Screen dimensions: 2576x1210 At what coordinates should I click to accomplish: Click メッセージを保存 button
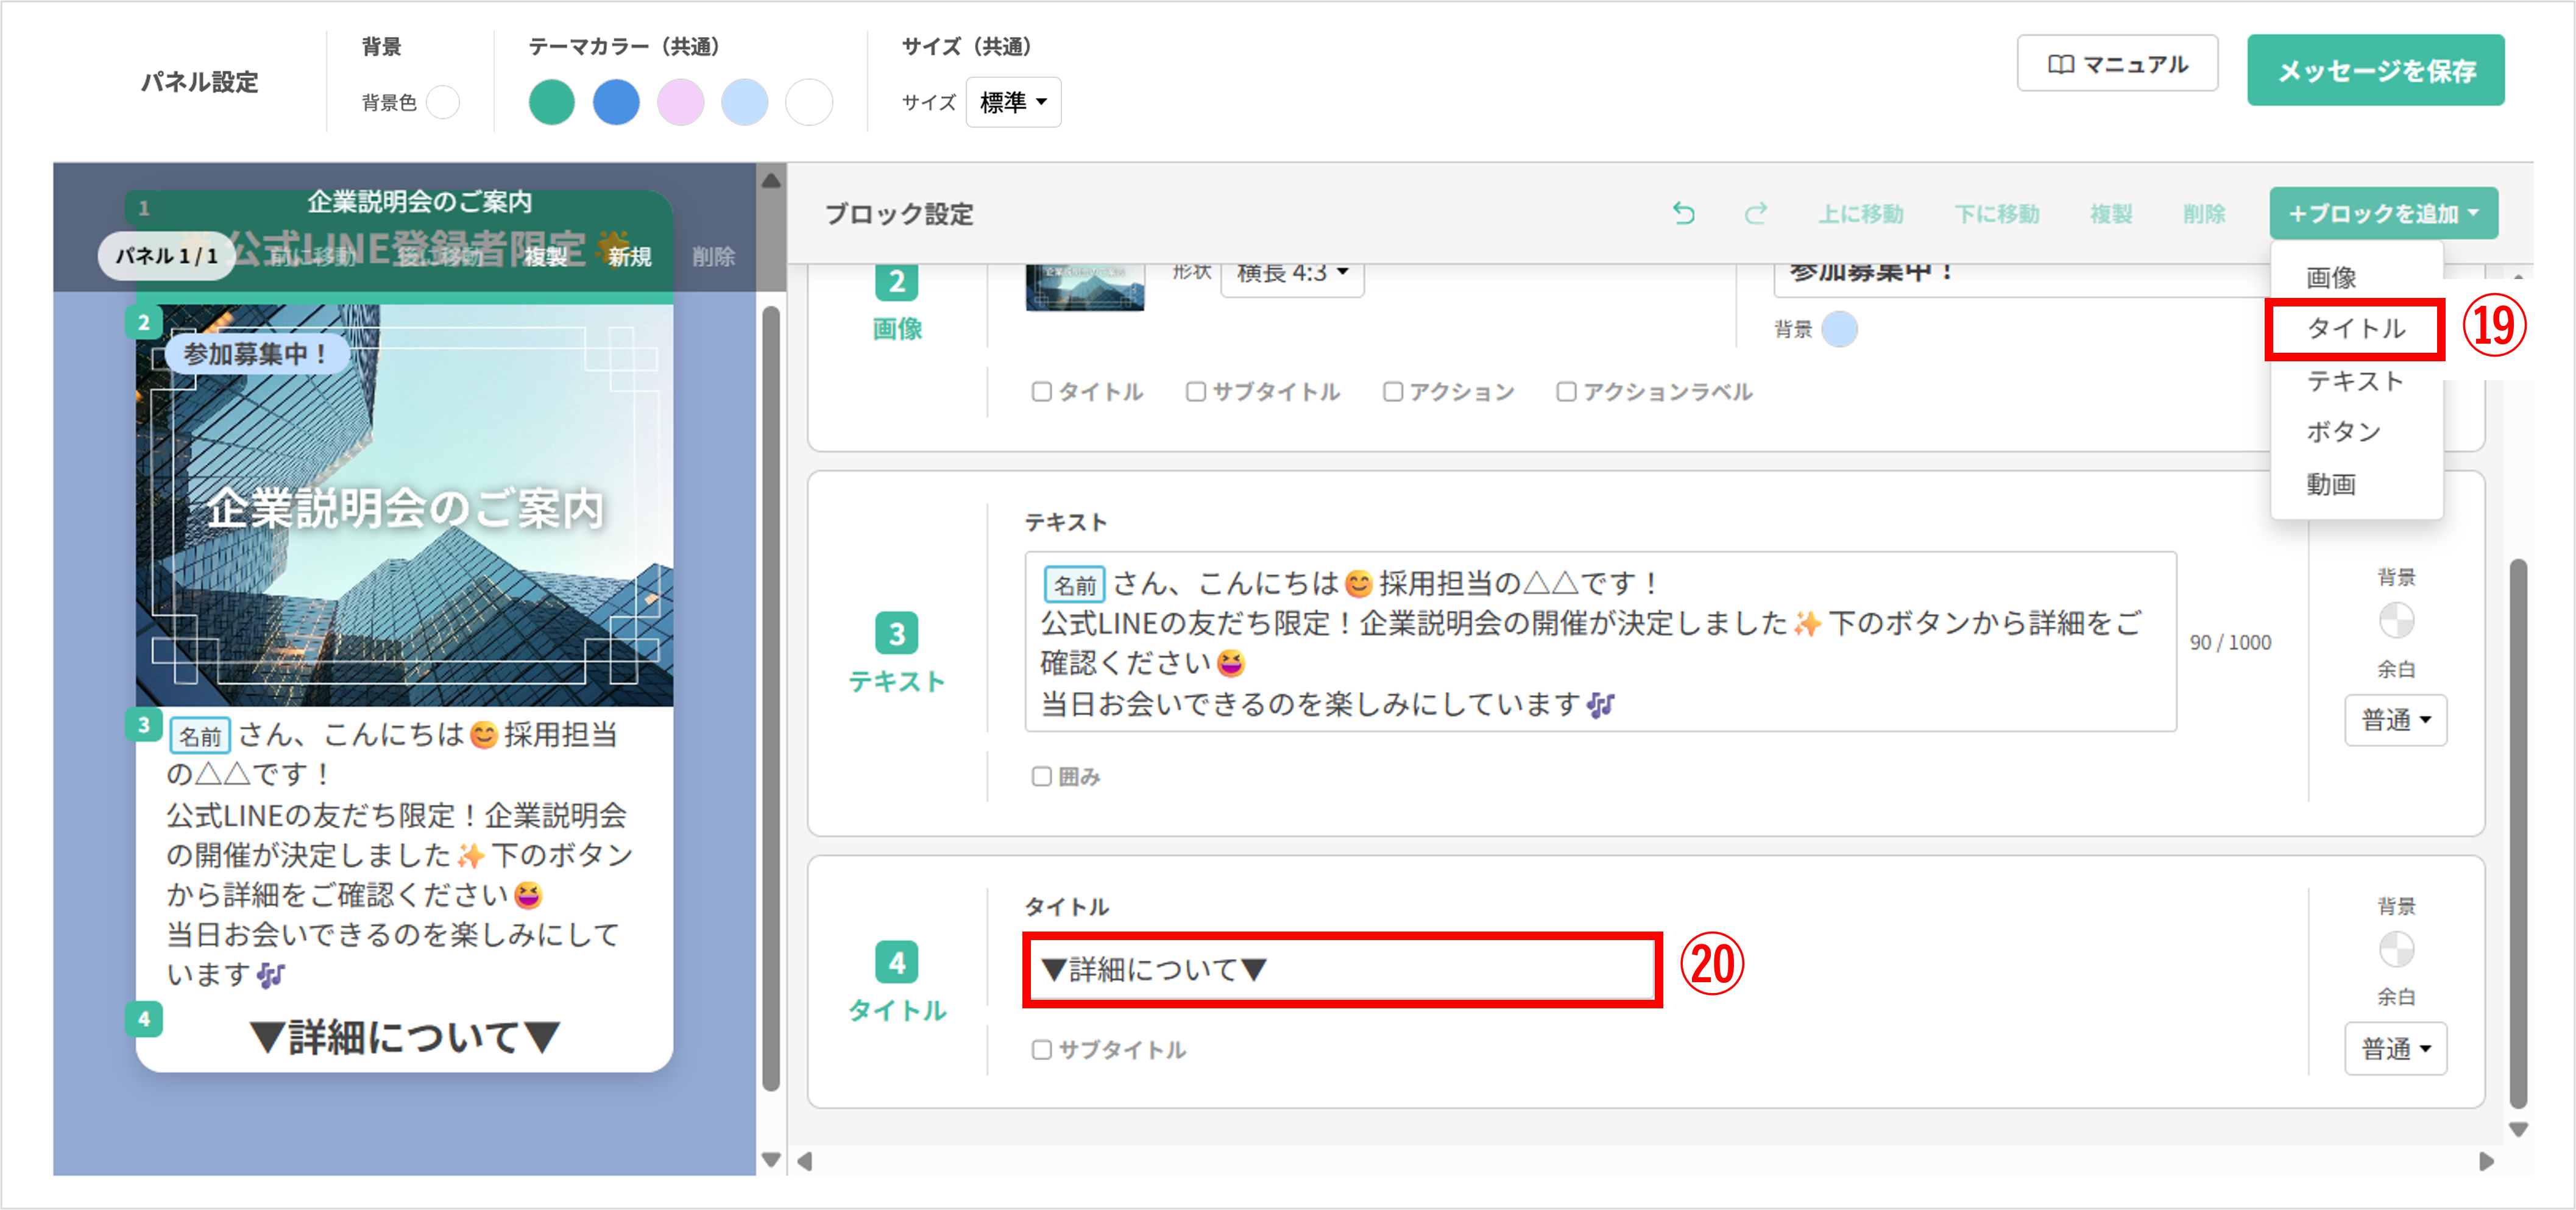click(x=2375, y=70)
